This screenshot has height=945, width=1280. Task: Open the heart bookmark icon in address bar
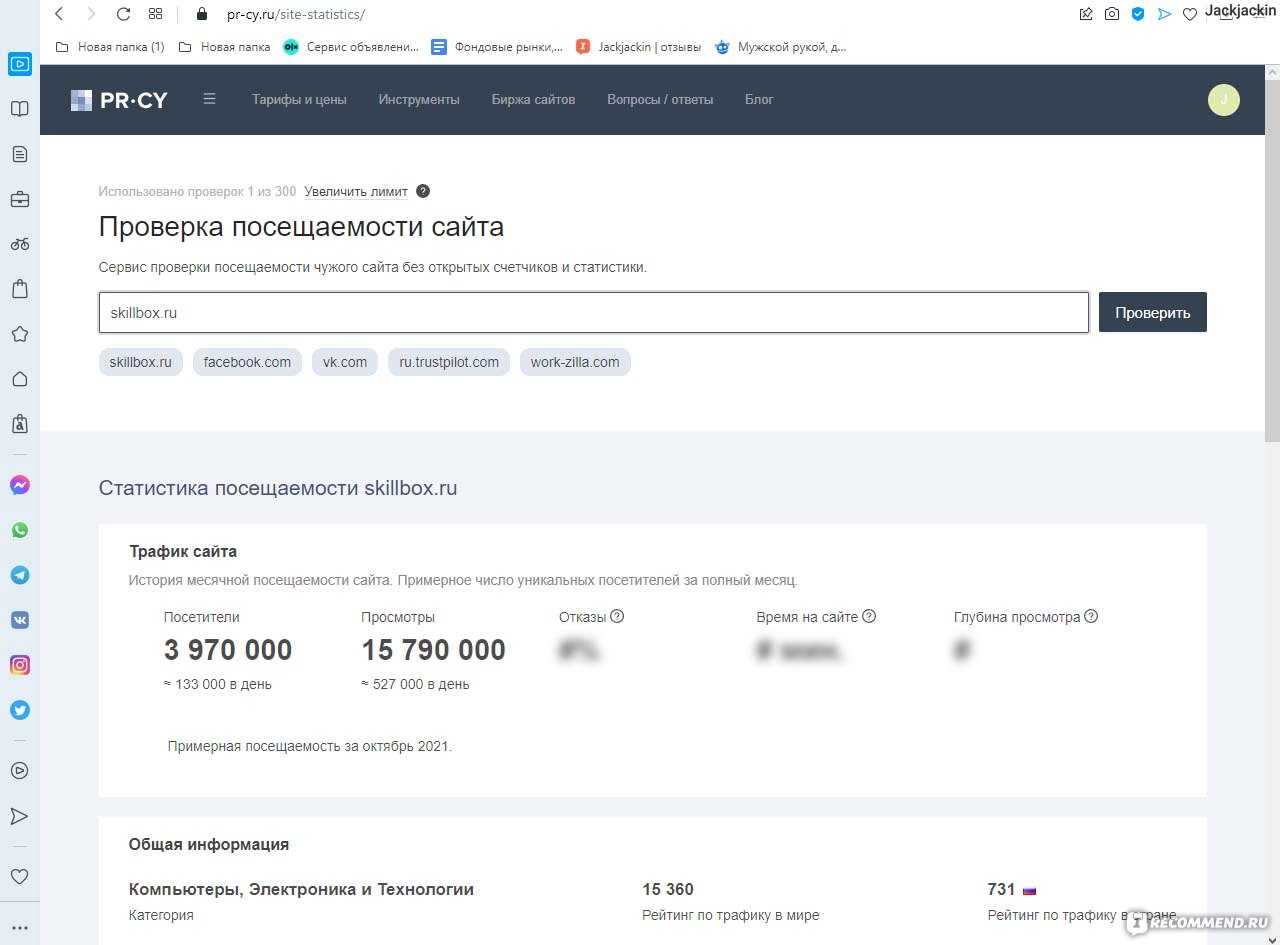1190,14
